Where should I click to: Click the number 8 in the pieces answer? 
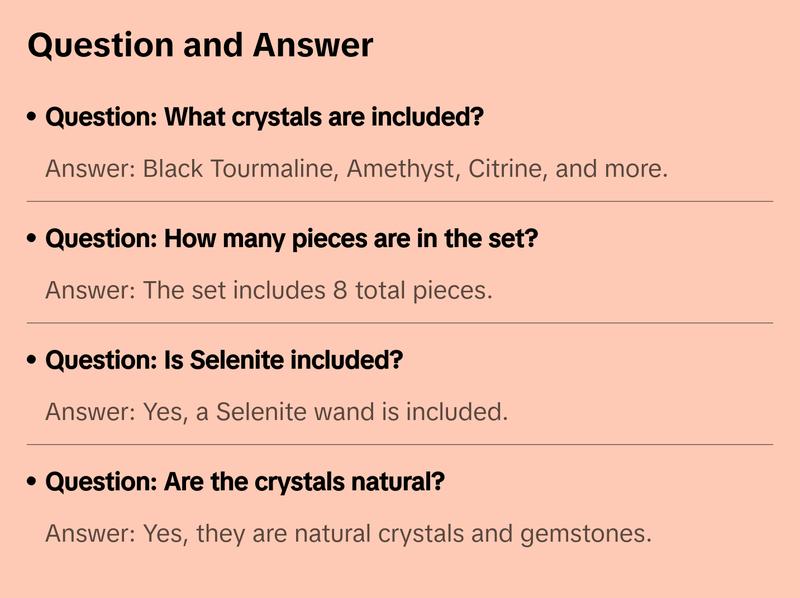click(x=340, y=291)
